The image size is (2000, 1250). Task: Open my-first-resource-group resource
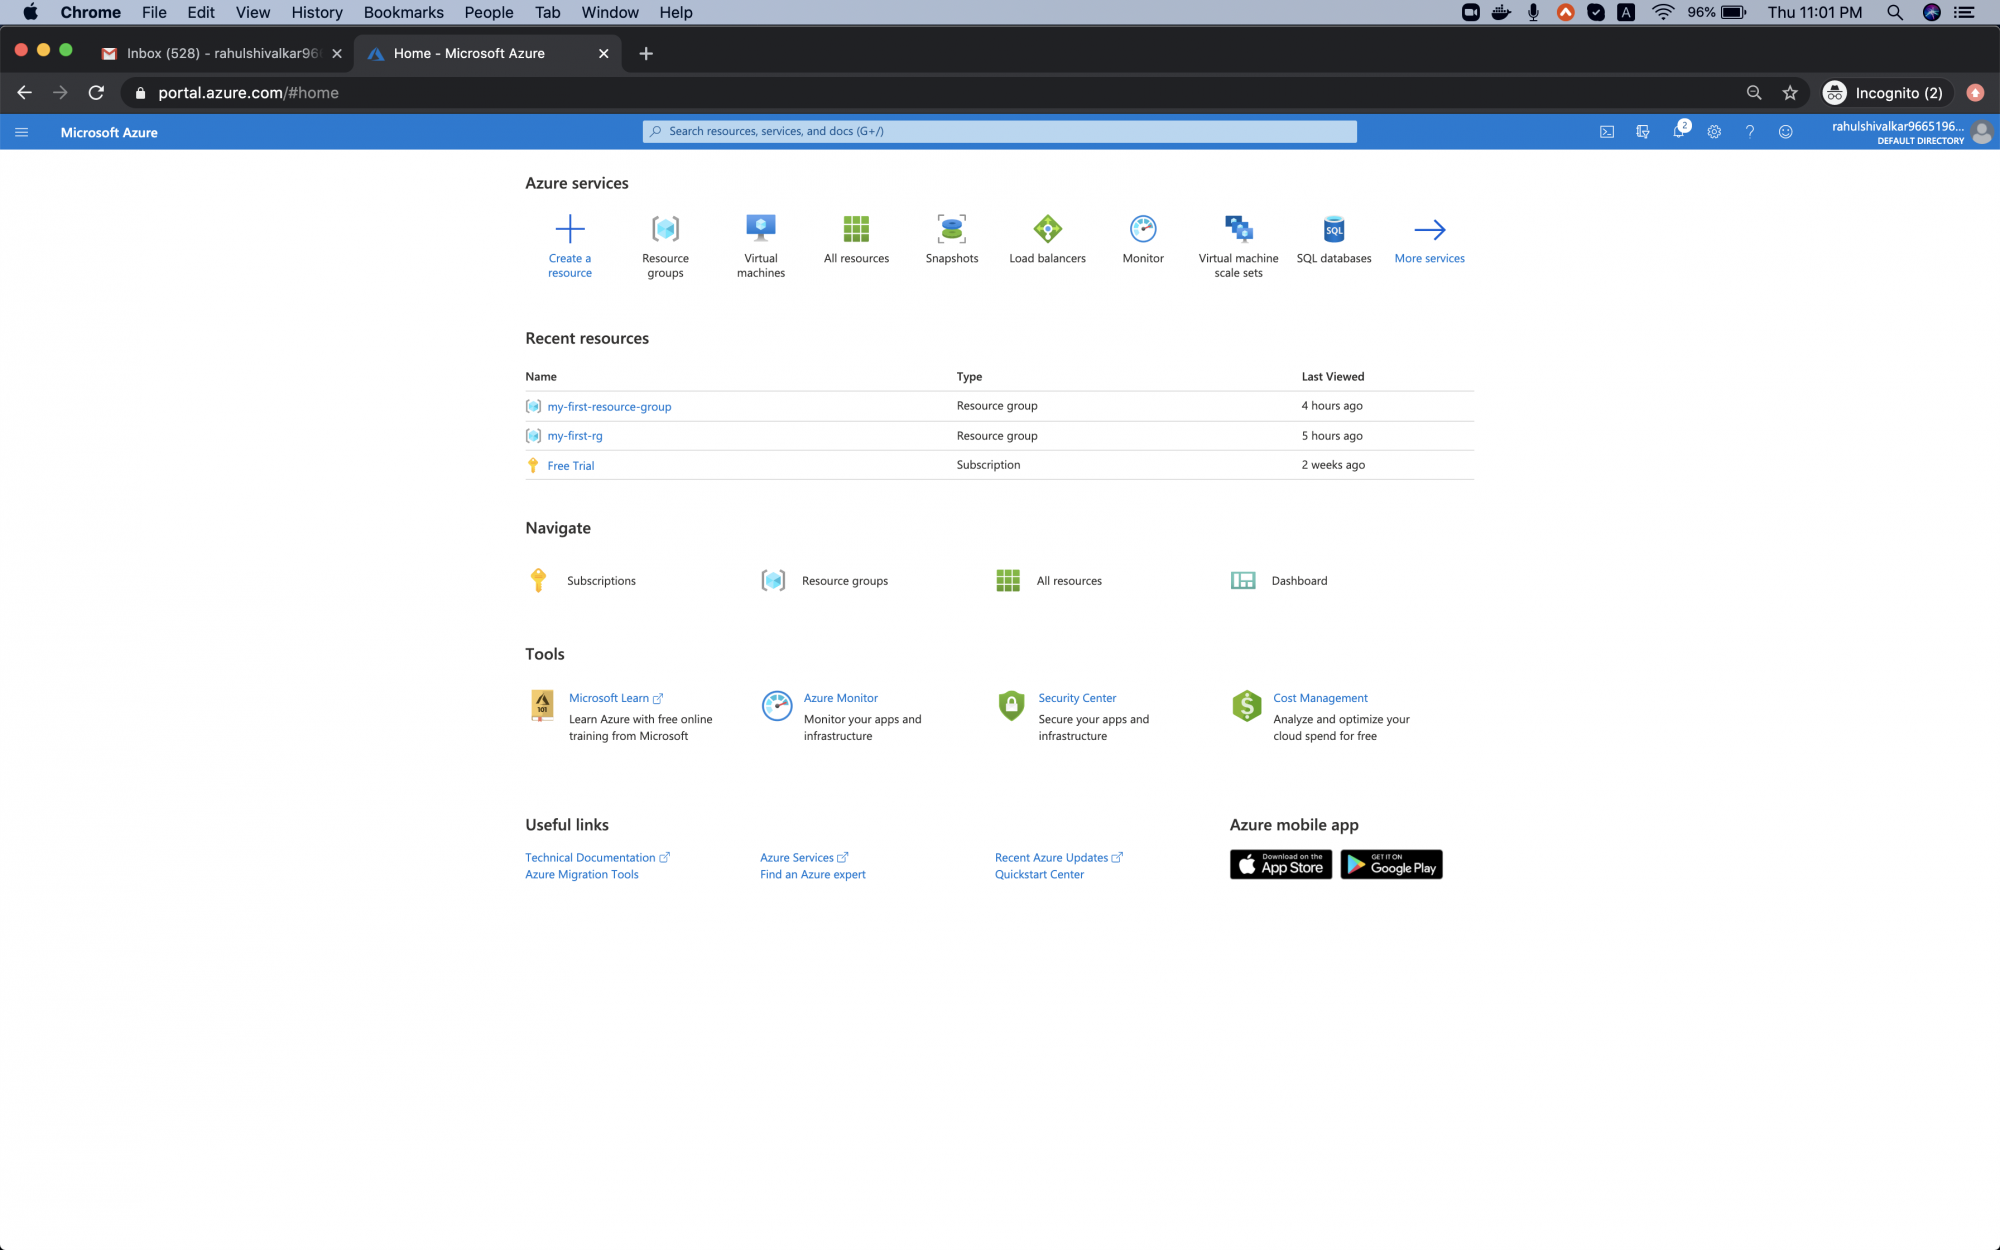609,406
